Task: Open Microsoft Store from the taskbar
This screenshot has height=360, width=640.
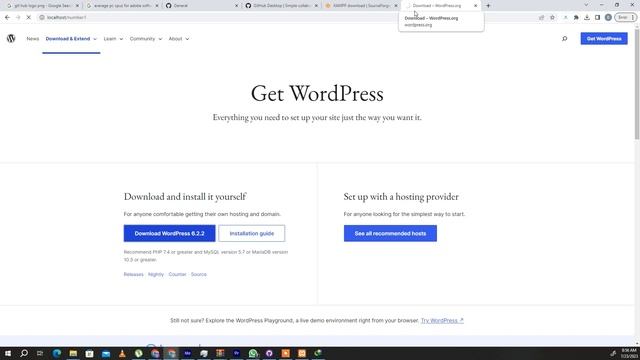Action: (89, 353)
